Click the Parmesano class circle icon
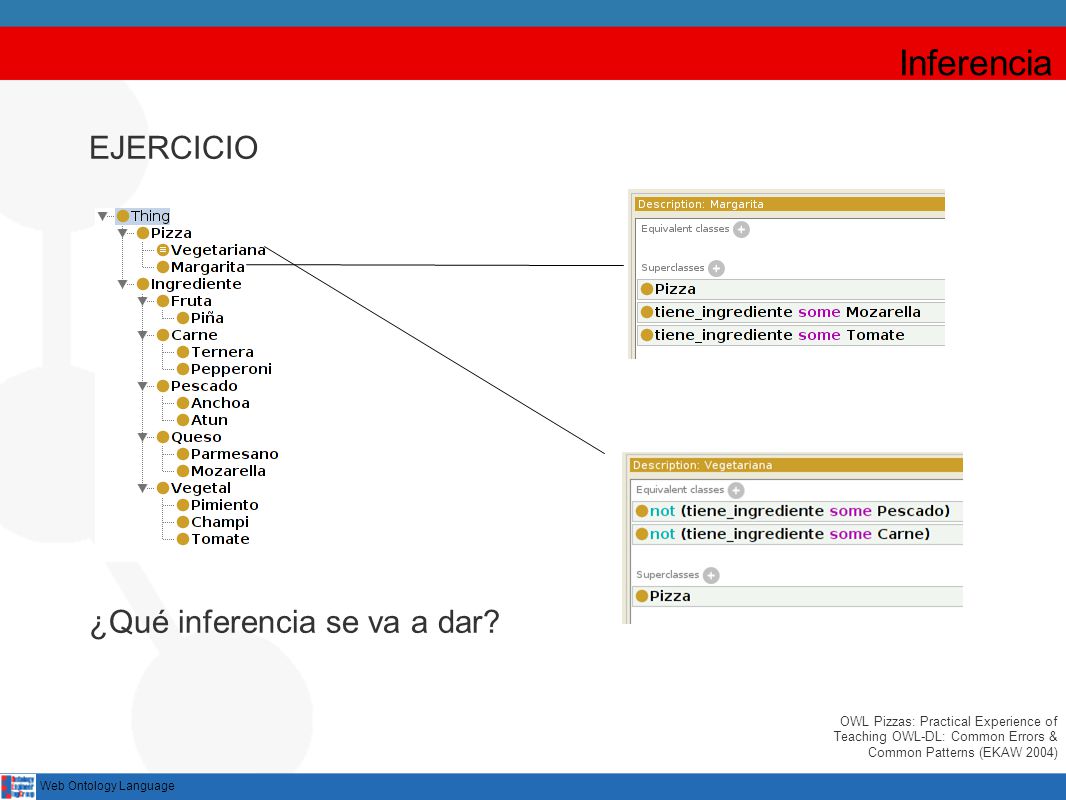This screenshot has height=800, width=1066. [x=183, y=454]
